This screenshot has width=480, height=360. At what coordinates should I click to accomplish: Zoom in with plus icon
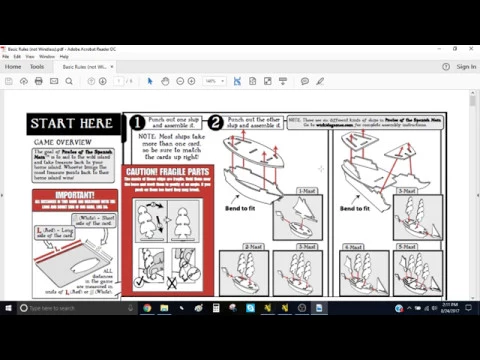coord(191,81)
